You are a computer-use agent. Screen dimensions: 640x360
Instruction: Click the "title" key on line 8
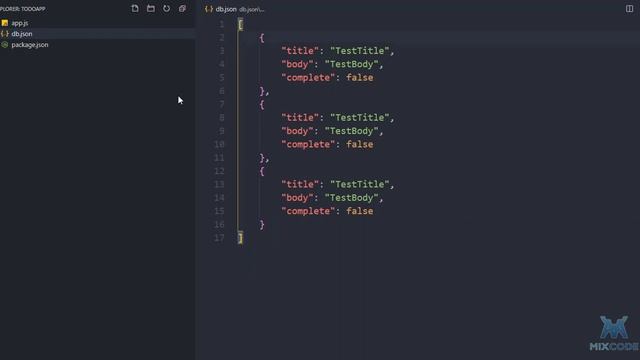pyautogui.click(x=300, y=118)
